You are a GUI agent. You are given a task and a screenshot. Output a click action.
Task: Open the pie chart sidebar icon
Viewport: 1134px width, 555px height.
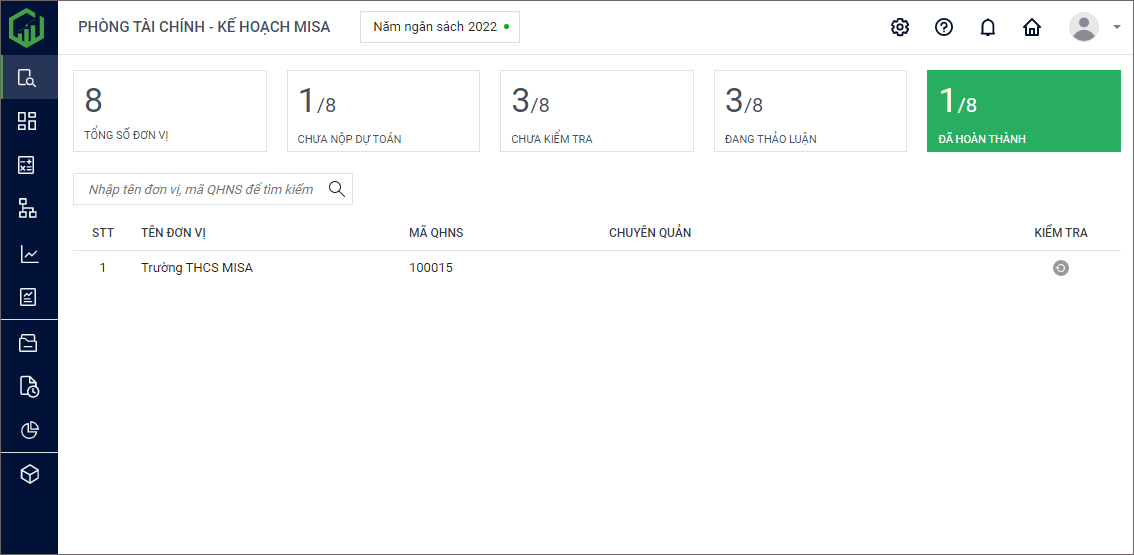point(28,430)
